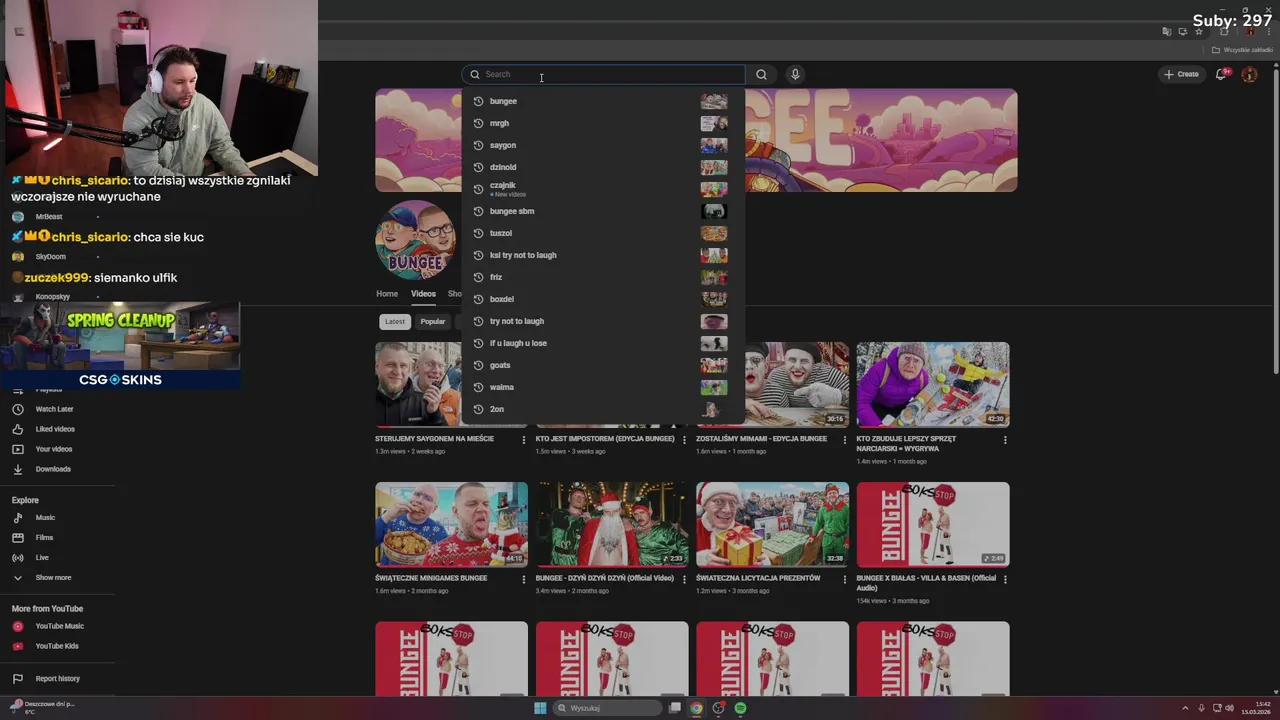
Task: Start voice search with the microphone icon
Action: tap(795, 74)
